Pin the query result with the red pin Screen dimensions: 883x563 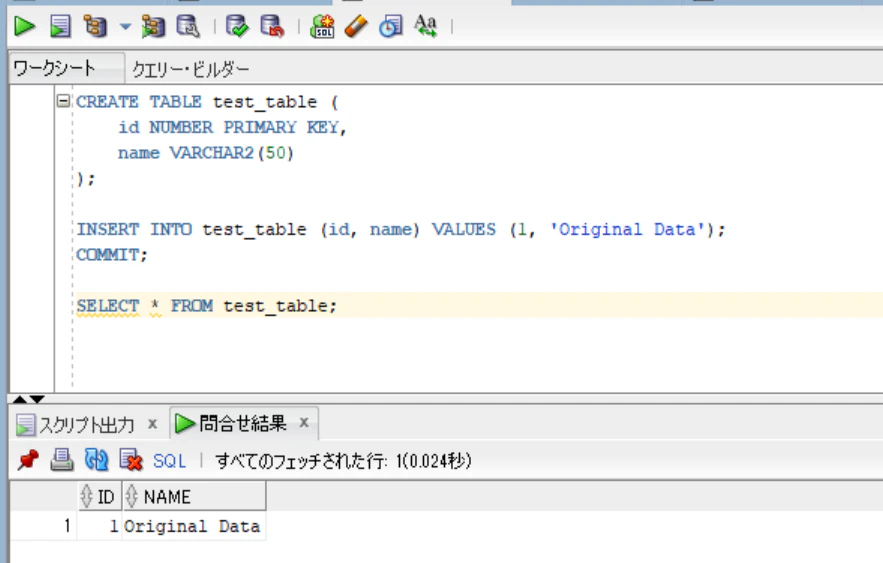tap(28, 461)
